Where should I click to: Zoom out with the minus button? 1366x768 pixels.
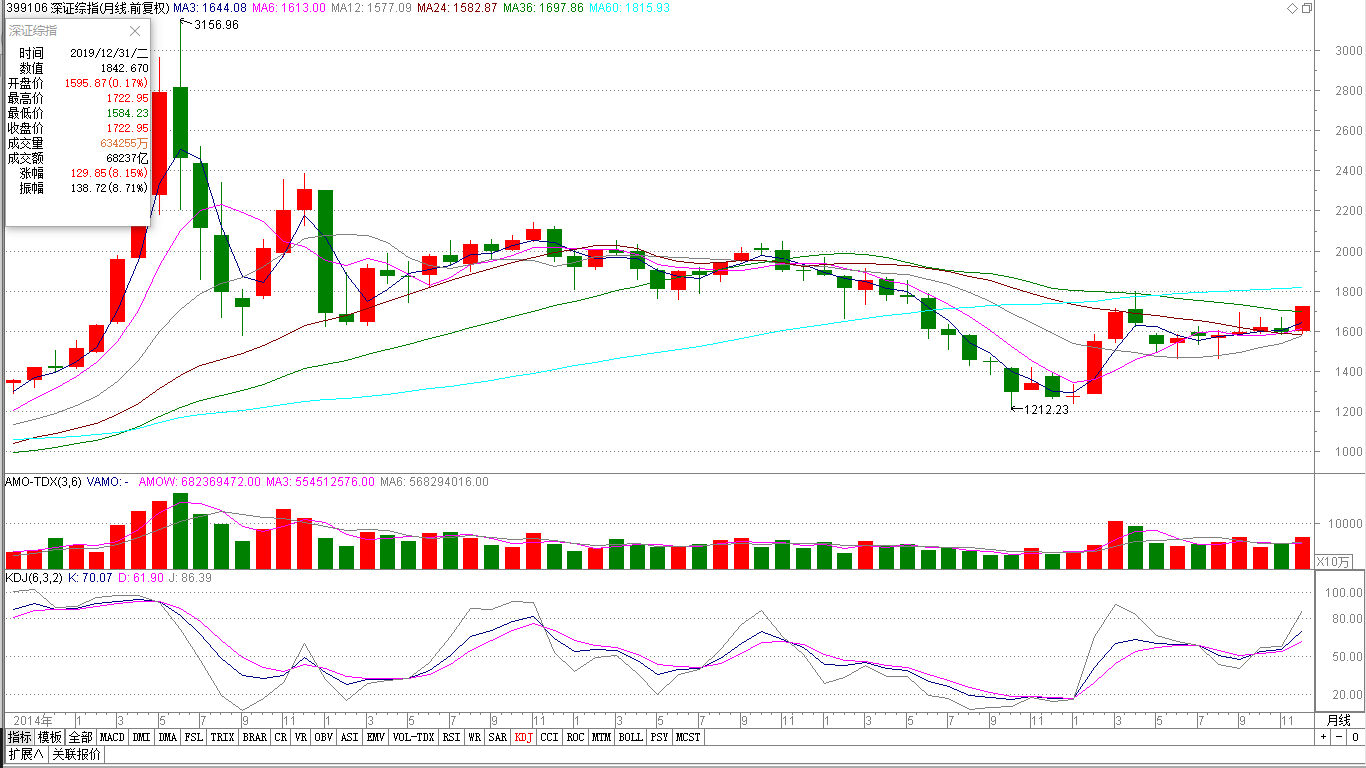tap(1338, 737)
